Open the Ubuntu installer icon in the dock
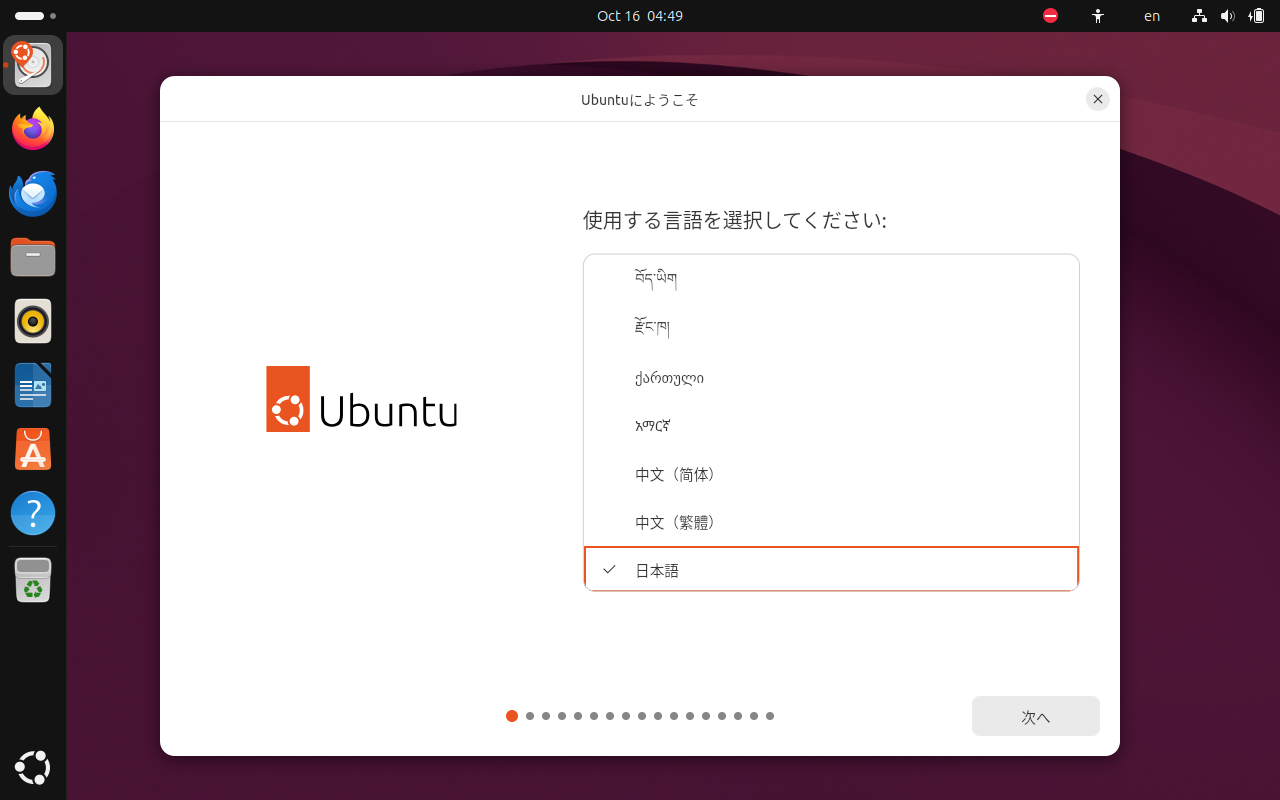 pos(33,65)
